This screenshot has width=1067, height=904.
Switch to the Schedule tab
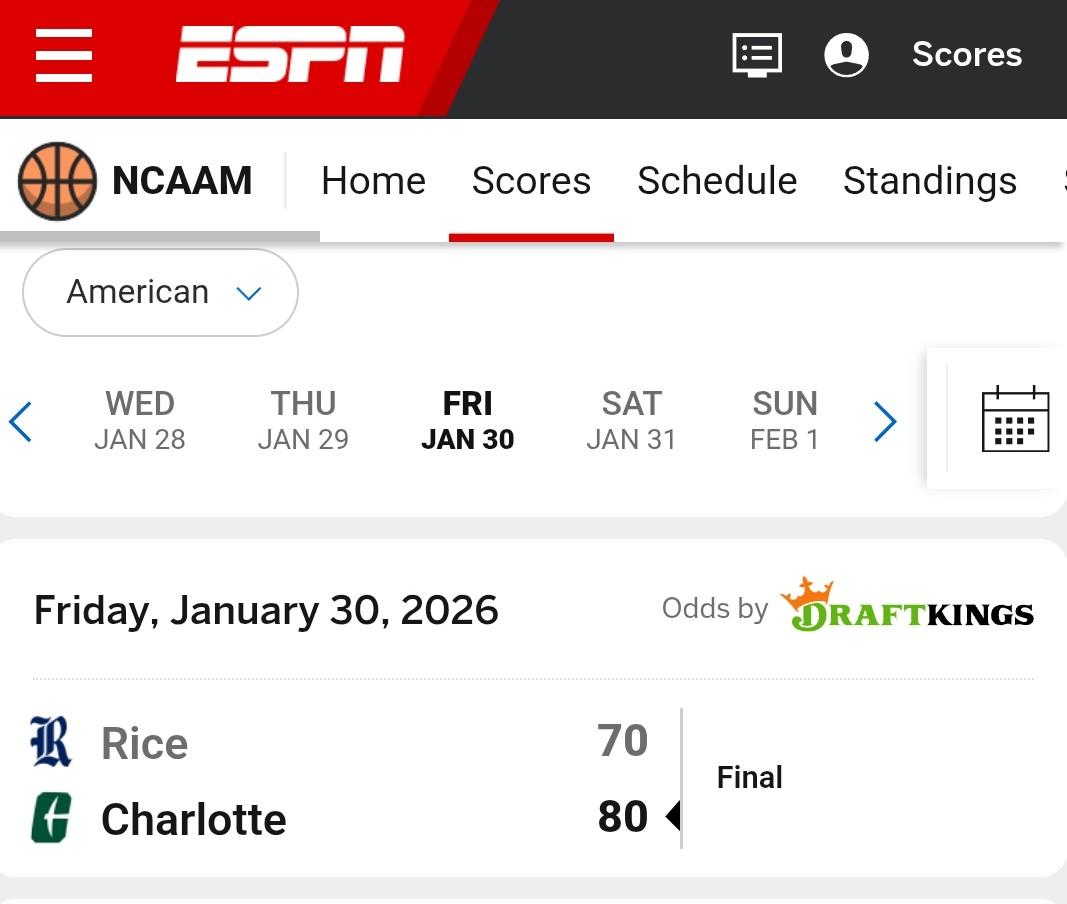[x=717, y=181]
